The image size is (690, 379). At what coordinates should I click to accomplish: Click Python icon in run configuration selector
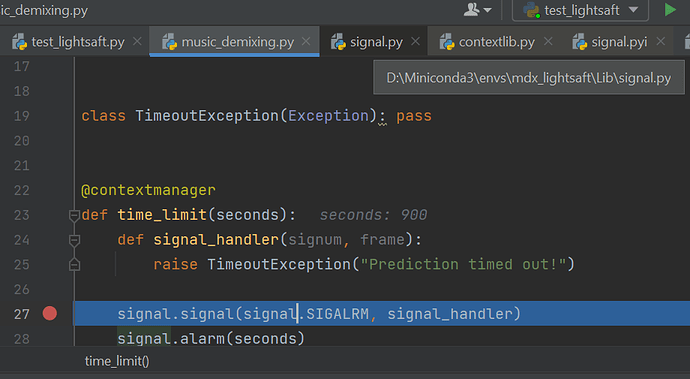tap(531, 10)
